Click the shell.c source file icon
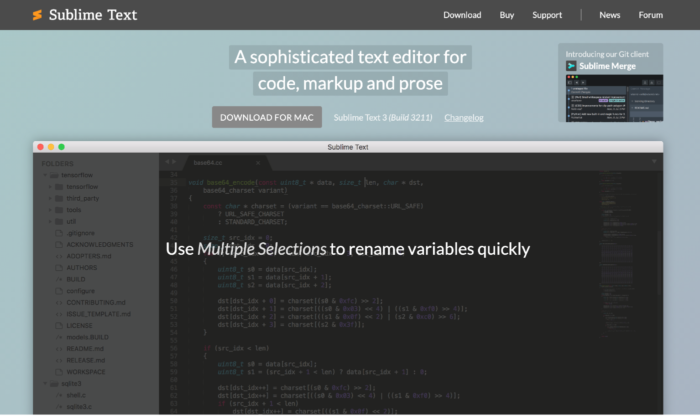 point(58,395)
